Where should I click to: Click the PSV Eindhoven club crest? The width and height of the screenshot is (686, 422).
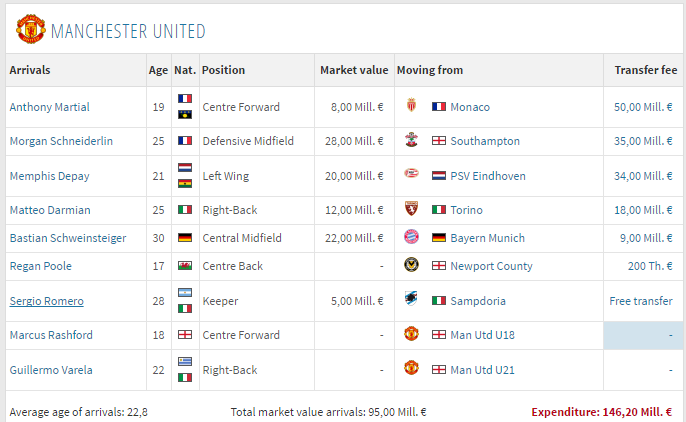click(411, 174)
